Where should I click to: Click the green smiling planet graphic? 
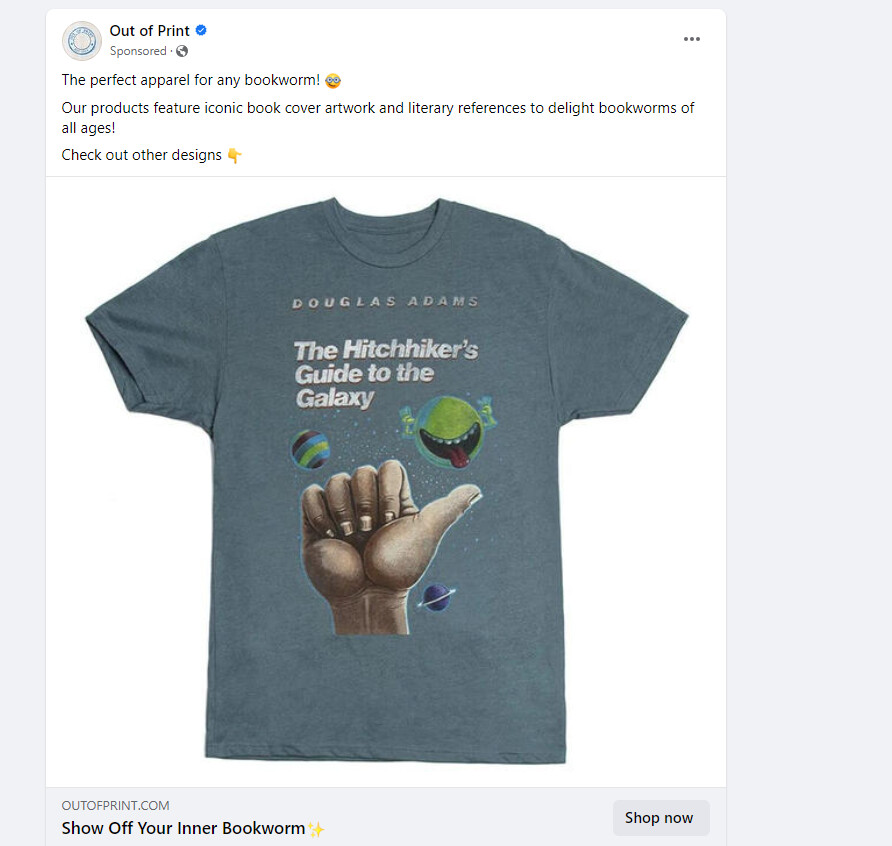(447, 432)
